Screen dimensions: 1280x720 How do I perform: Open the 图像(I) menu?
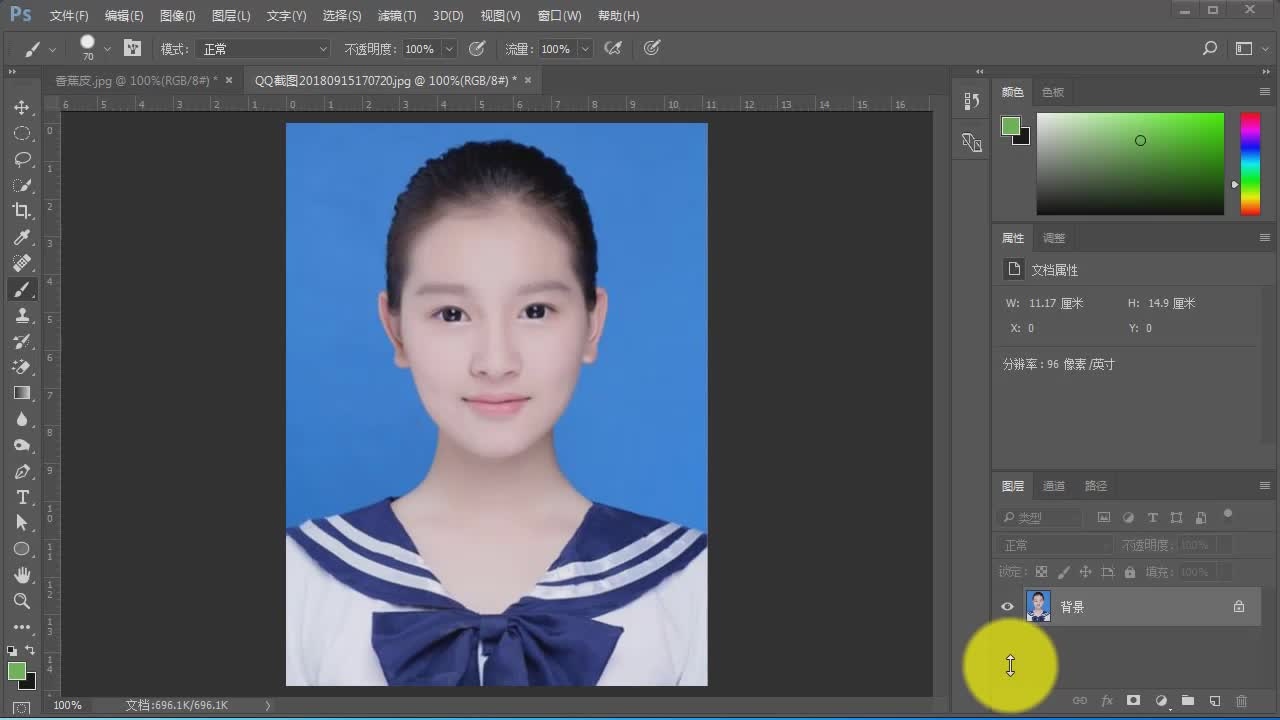pos(177,16)
